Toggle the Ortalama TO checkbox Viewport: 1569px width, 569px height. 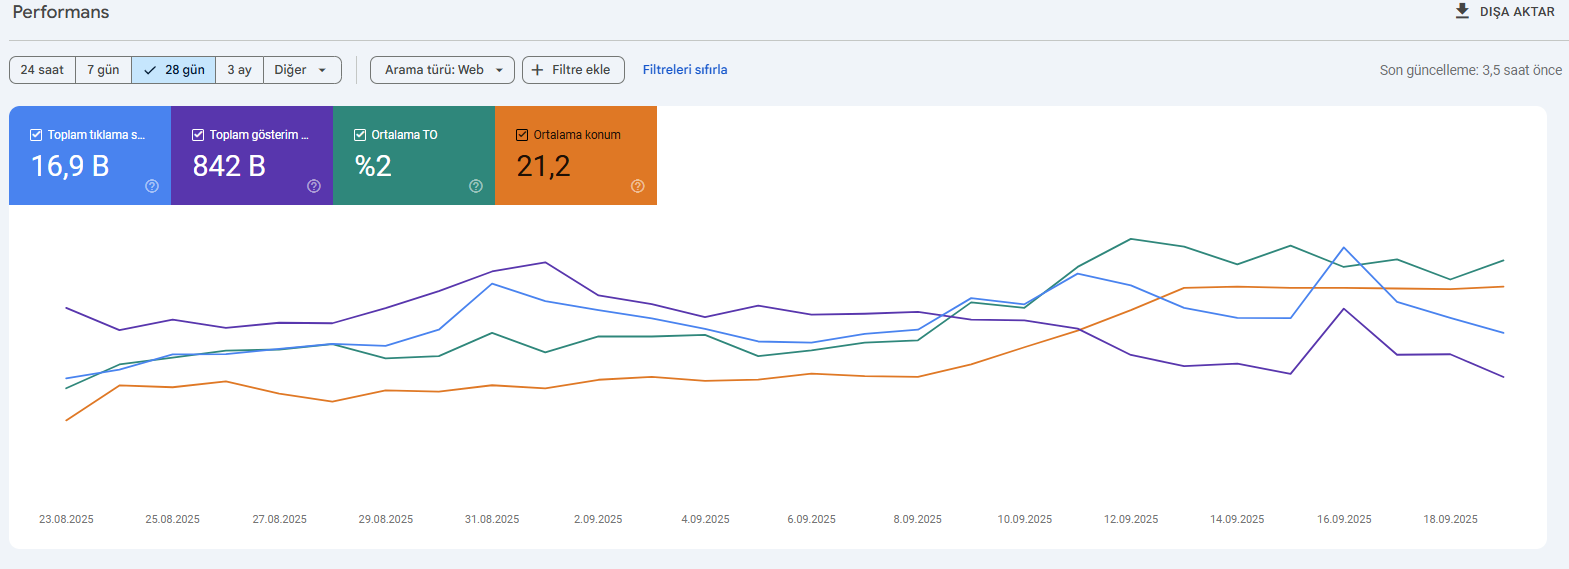coord(360,135)
